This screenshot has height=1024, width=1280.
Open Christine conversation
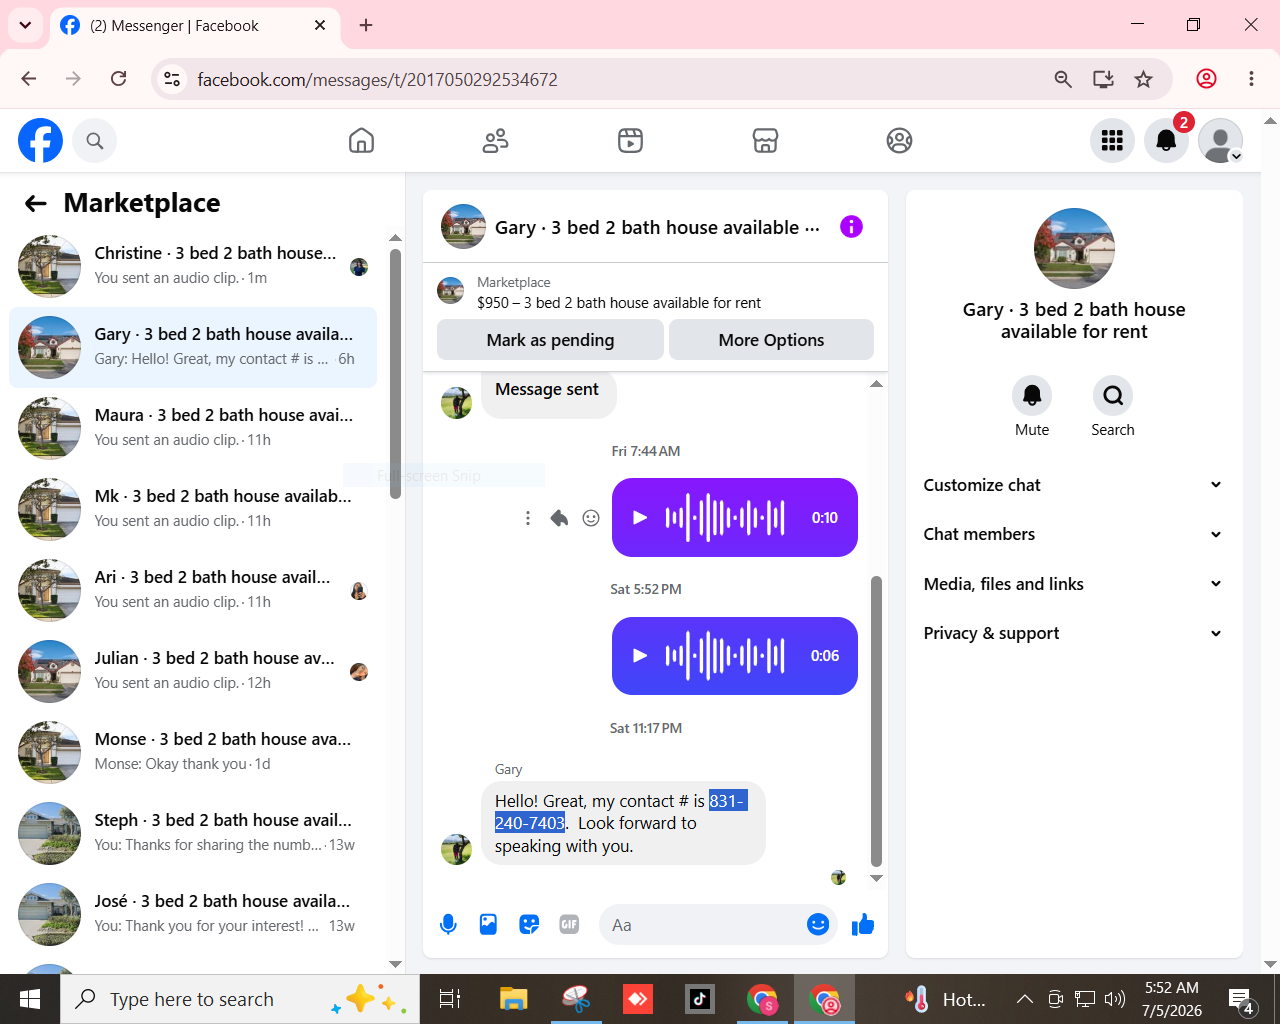pos(192,266)
